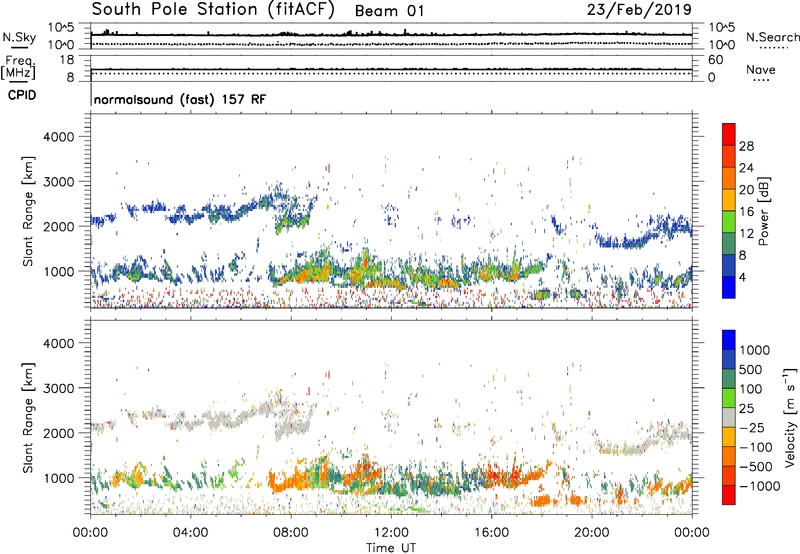Click the '08:00' time tick label

(291, 533)
